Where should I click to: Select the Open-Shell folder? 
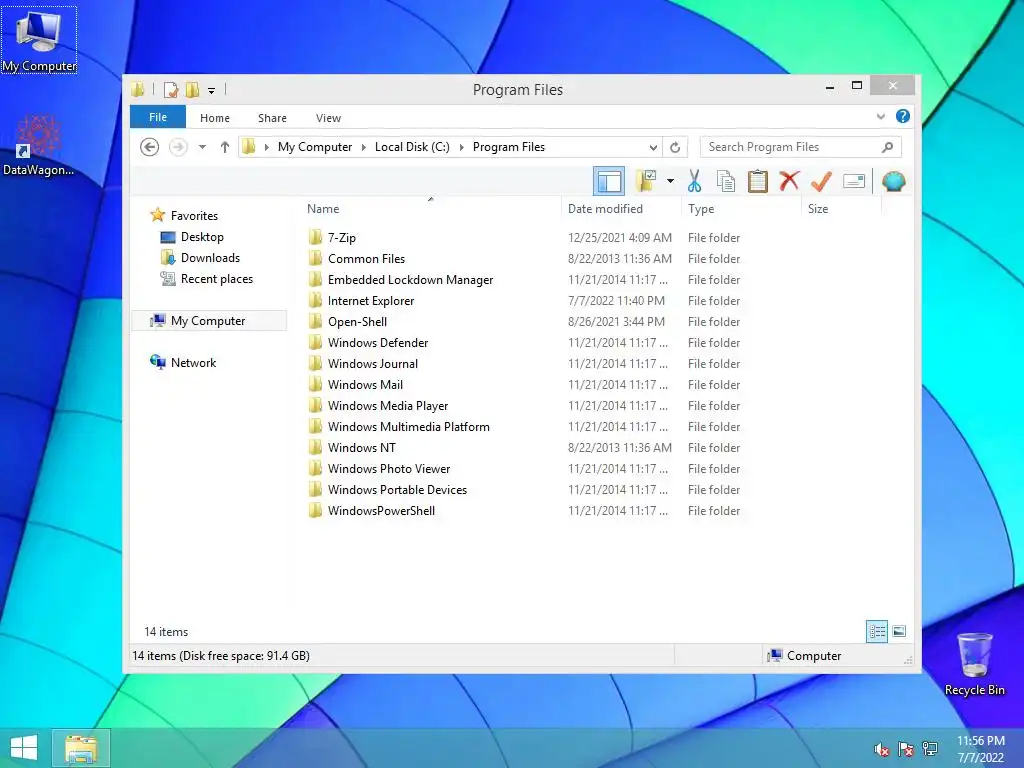pyautogui.click(x=357, y=321)
